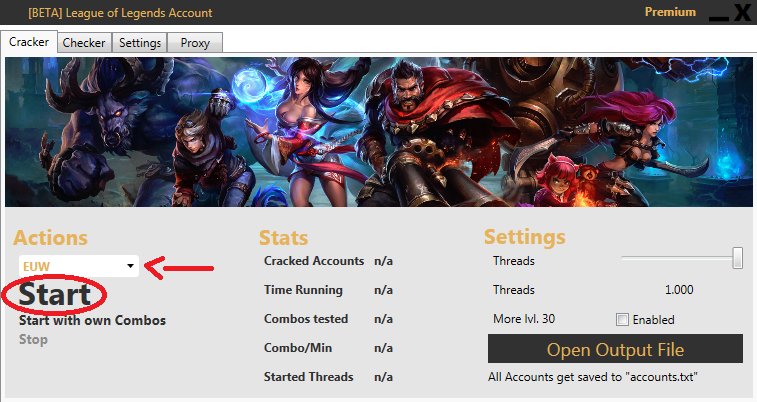
Task: Click the 1.000 threads value
Action: pyautogui.click(x=679, y=290)
